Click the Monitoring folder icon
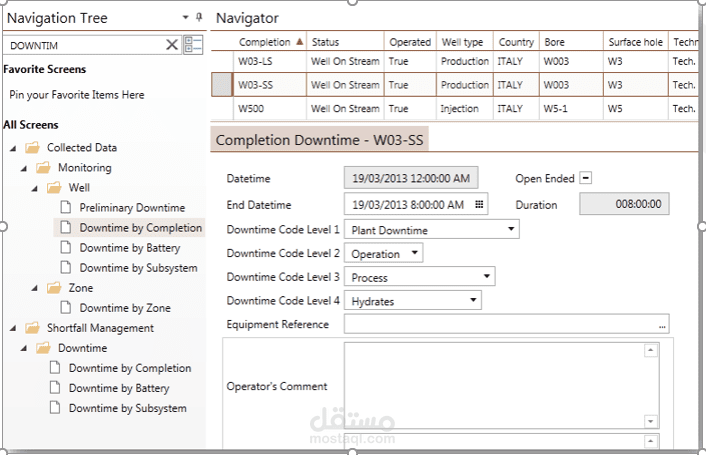This screenshot has height=455, width=706. click(43, 168)
